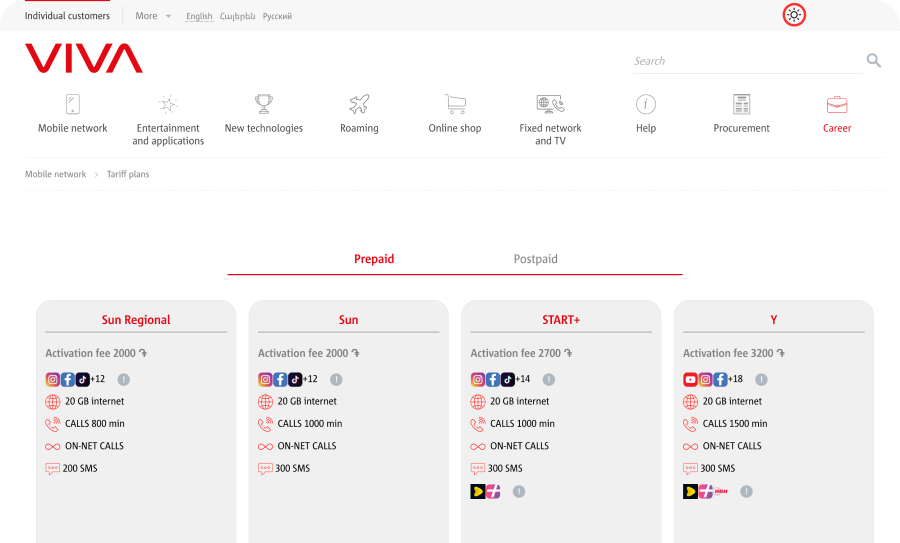
Task: Switch to the Postpaid tab
Action: [536, 259]
